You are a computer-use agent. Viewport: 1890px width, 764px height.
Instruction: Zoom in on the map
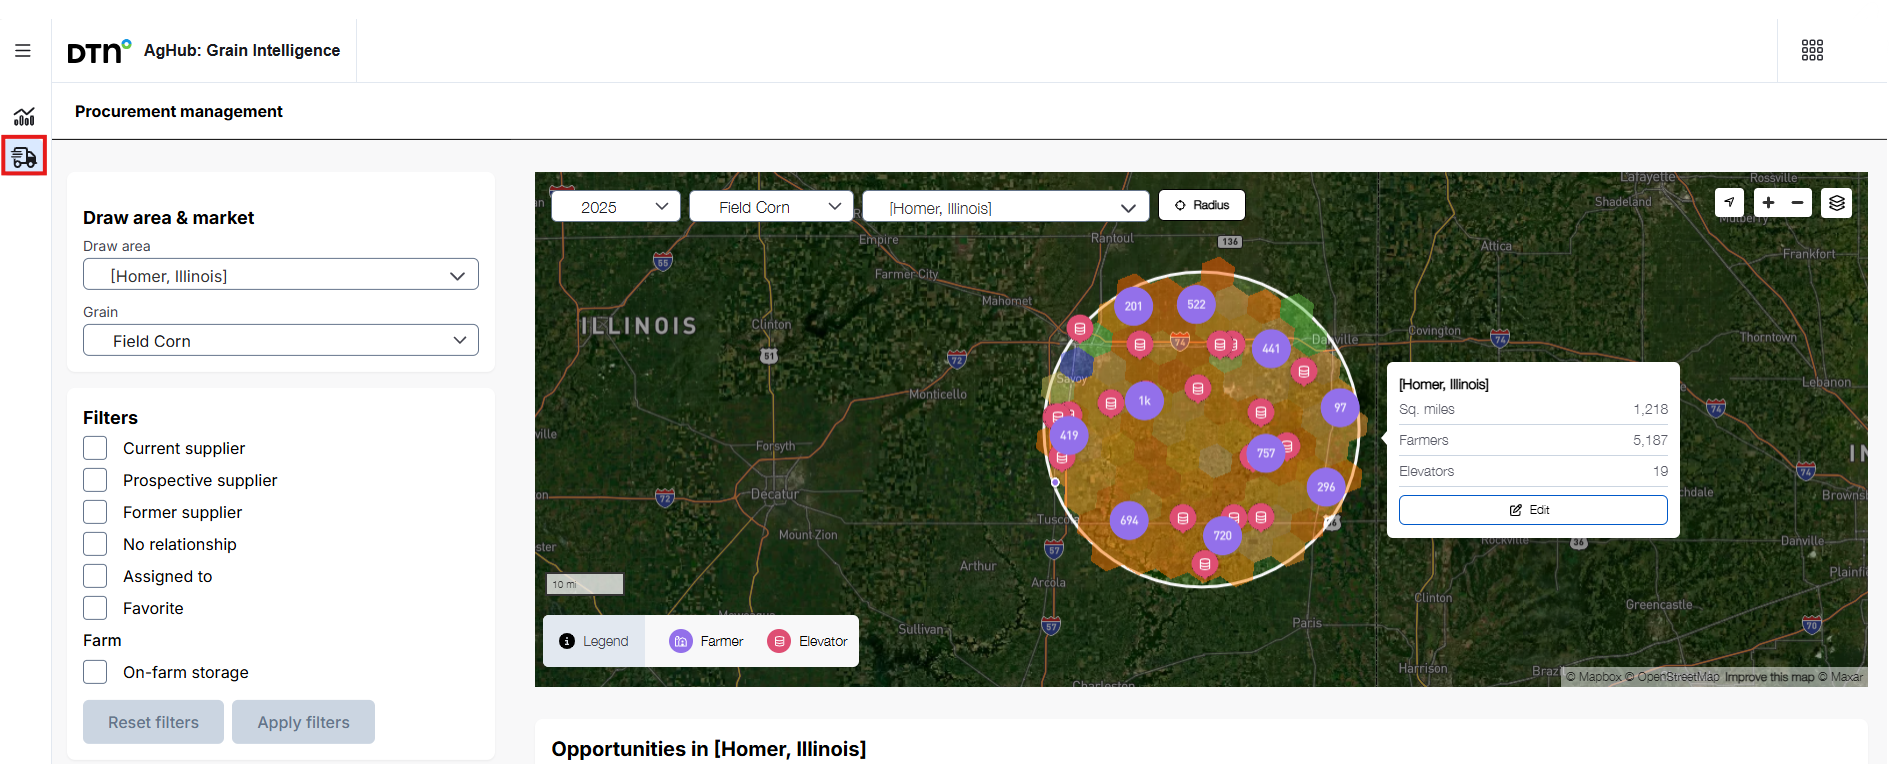pyautogui.click(x=1768, y=203)
